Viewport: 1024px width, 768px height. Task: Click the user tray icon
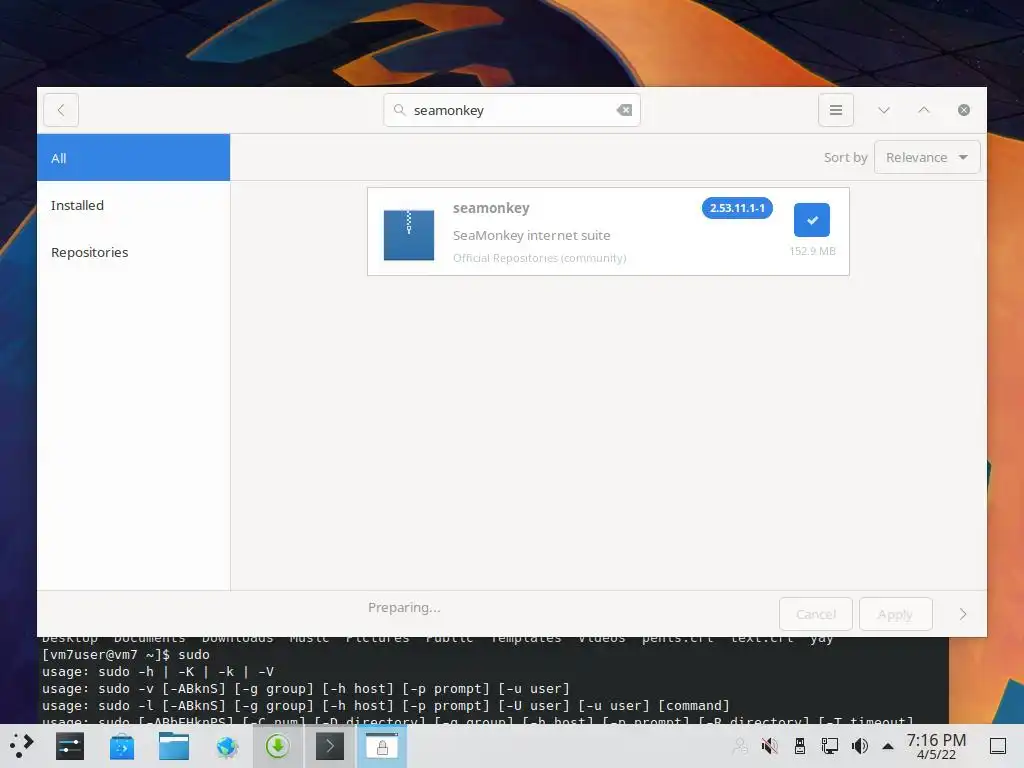click(x=740, y=746)
